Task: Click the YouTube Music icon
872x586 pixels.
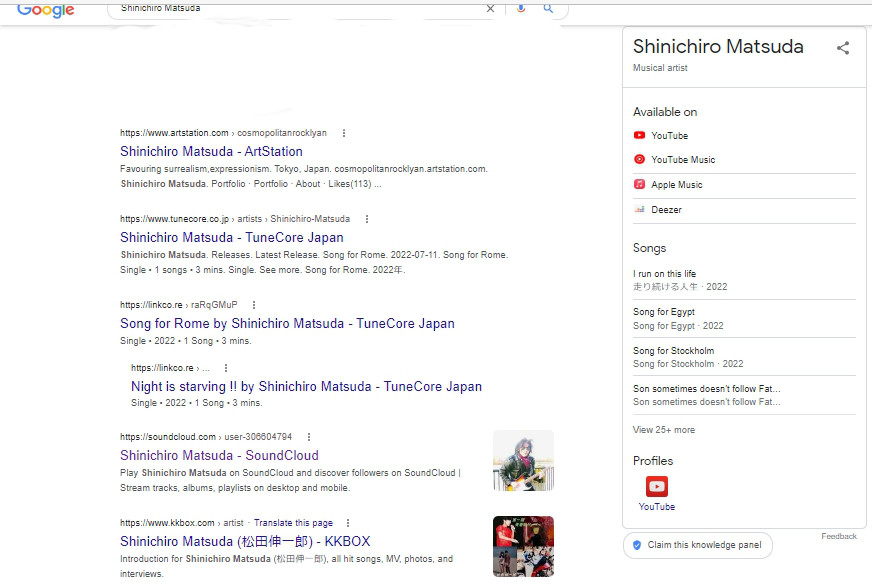Action: [640, 159]
